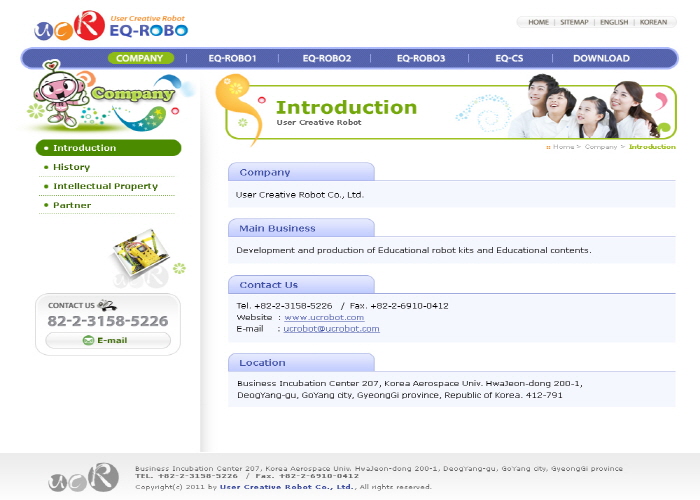
Task: Click the E-mail button in contact box
Action: pos(108,340)
